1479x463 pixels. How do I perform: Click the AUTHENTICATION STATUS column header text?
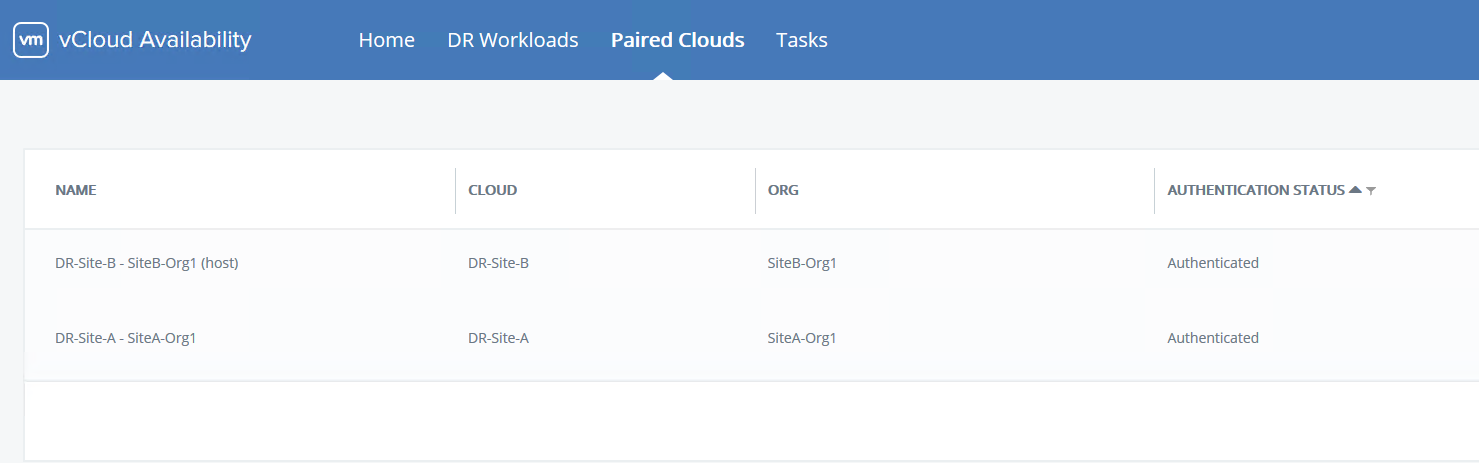[x=1255, y=190]
